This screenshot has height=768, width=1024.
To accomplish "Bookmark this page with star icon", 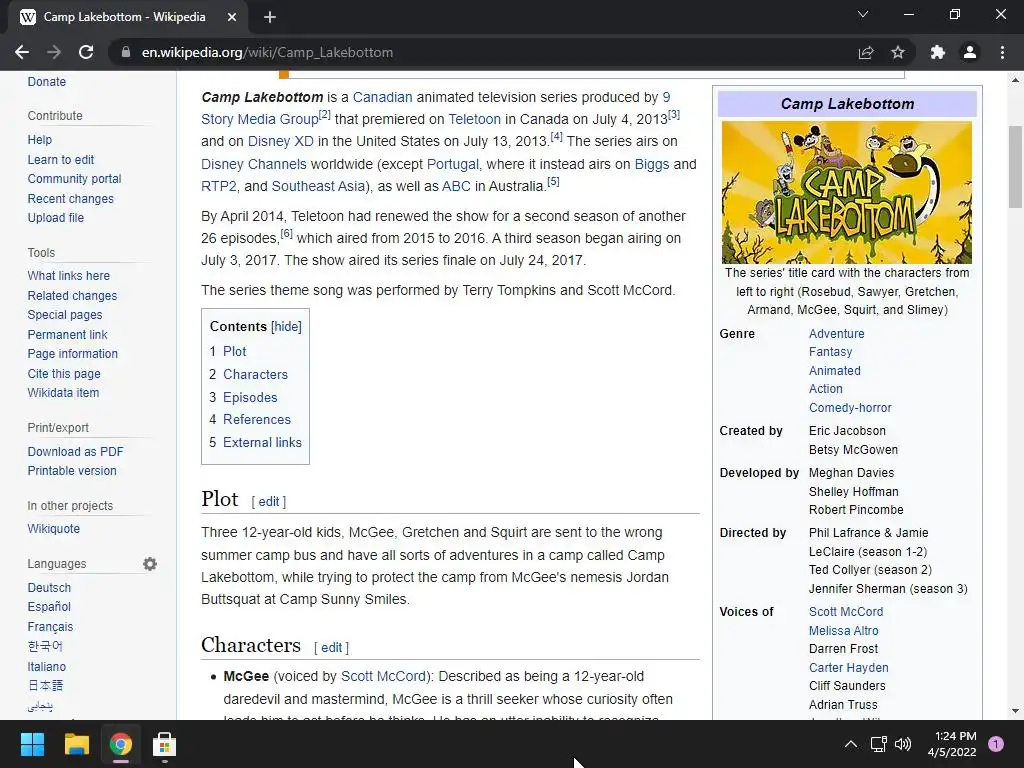I will coord(898,52).
